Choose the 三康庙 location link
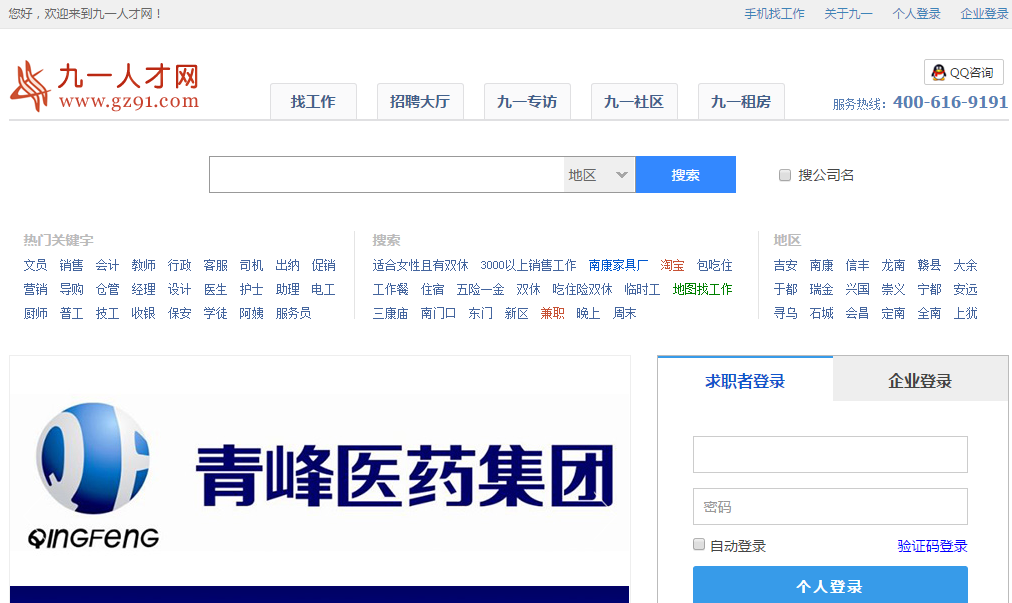Viewport: 1012px width, 603px height. pyautogui.click(x=390, y=313)
